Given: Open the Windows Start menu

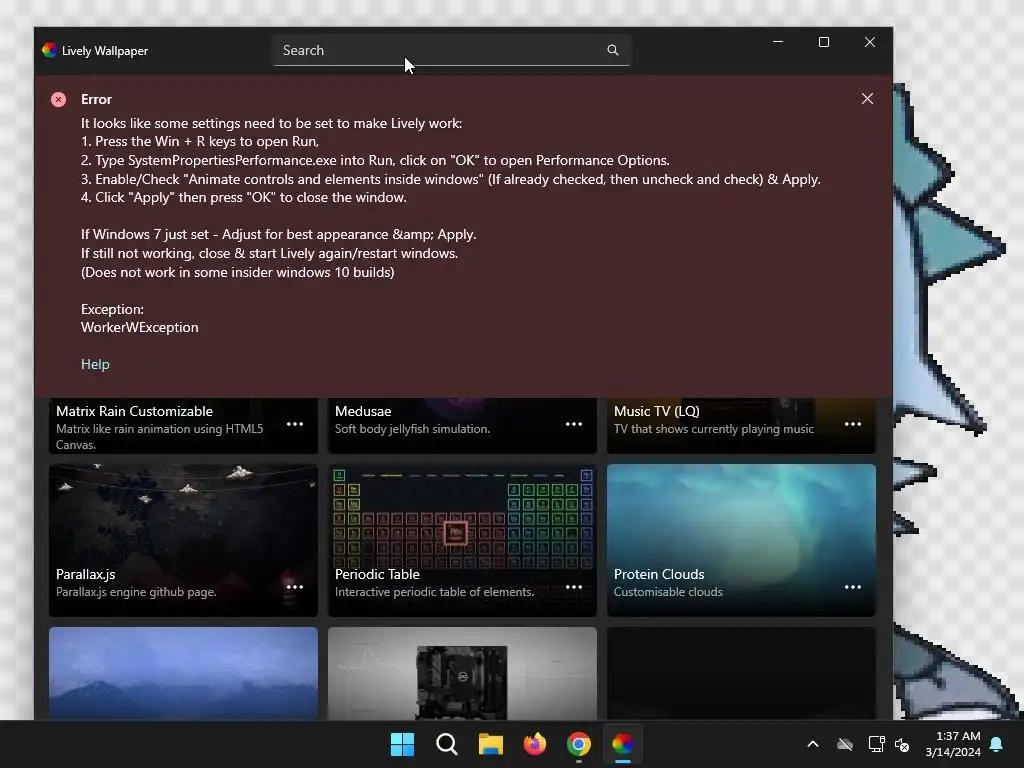Looking at the screenshot, I should coord(402,744).
